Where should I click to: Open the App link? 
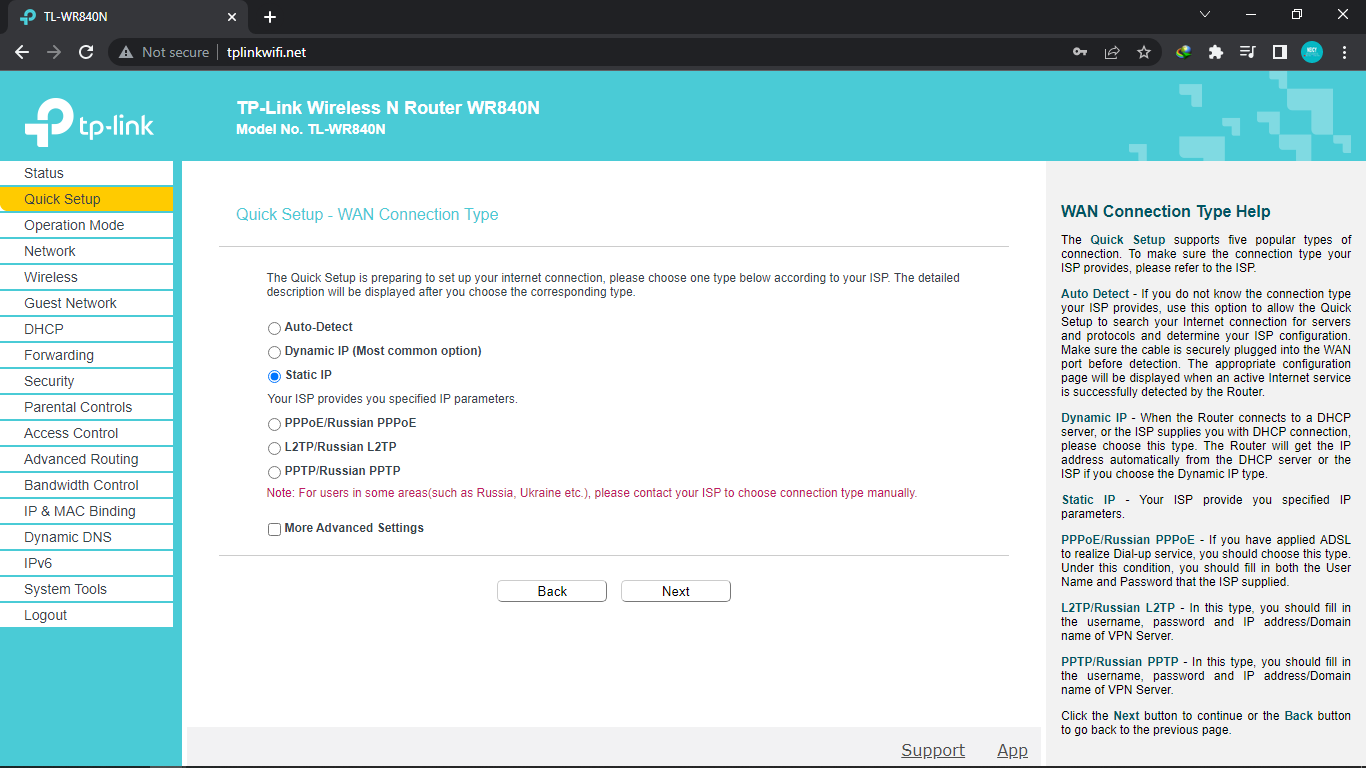click(1012, 750)
